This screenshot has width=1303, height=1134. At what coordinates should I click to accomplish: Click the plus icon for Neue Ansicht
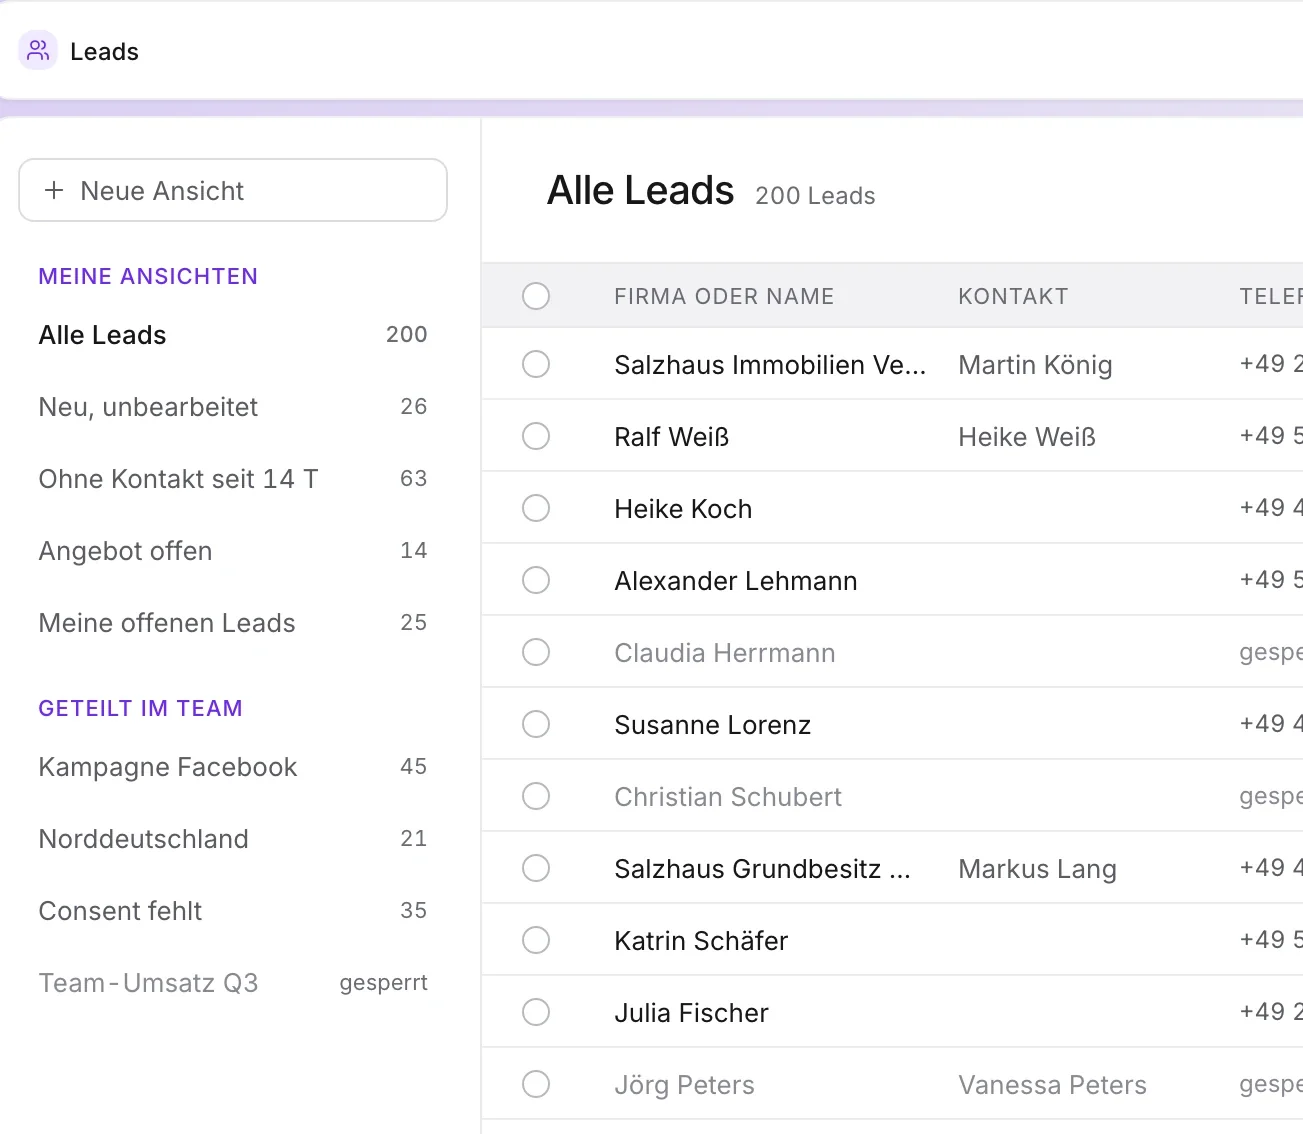pyautogui.click(x=54, y=190)
